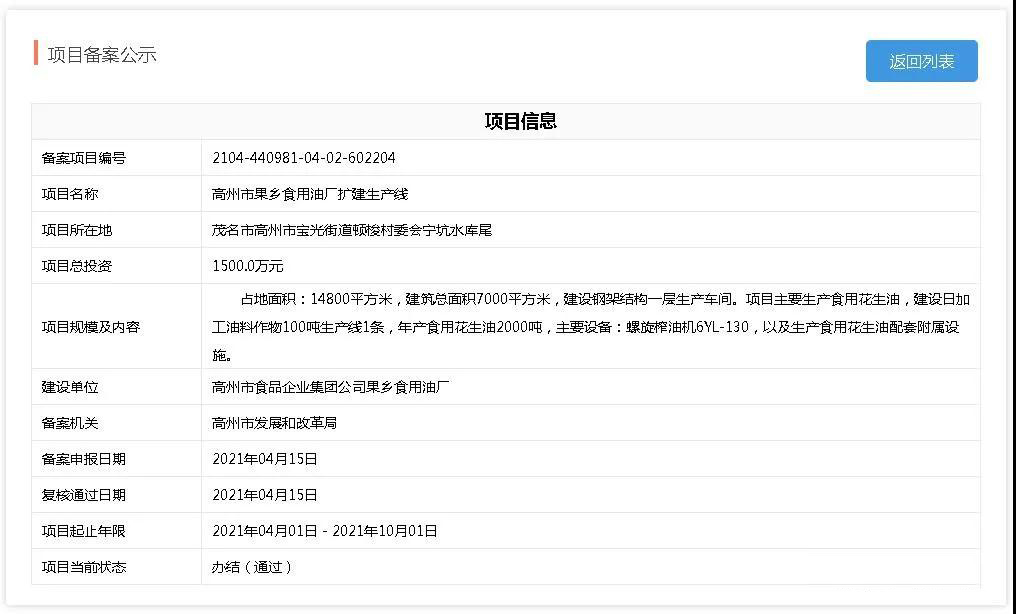Image resolution: width=1016 pixels, height=614 pixels.
Task: Select the date value beside 复核通过日期
Action: coord(265,495)
